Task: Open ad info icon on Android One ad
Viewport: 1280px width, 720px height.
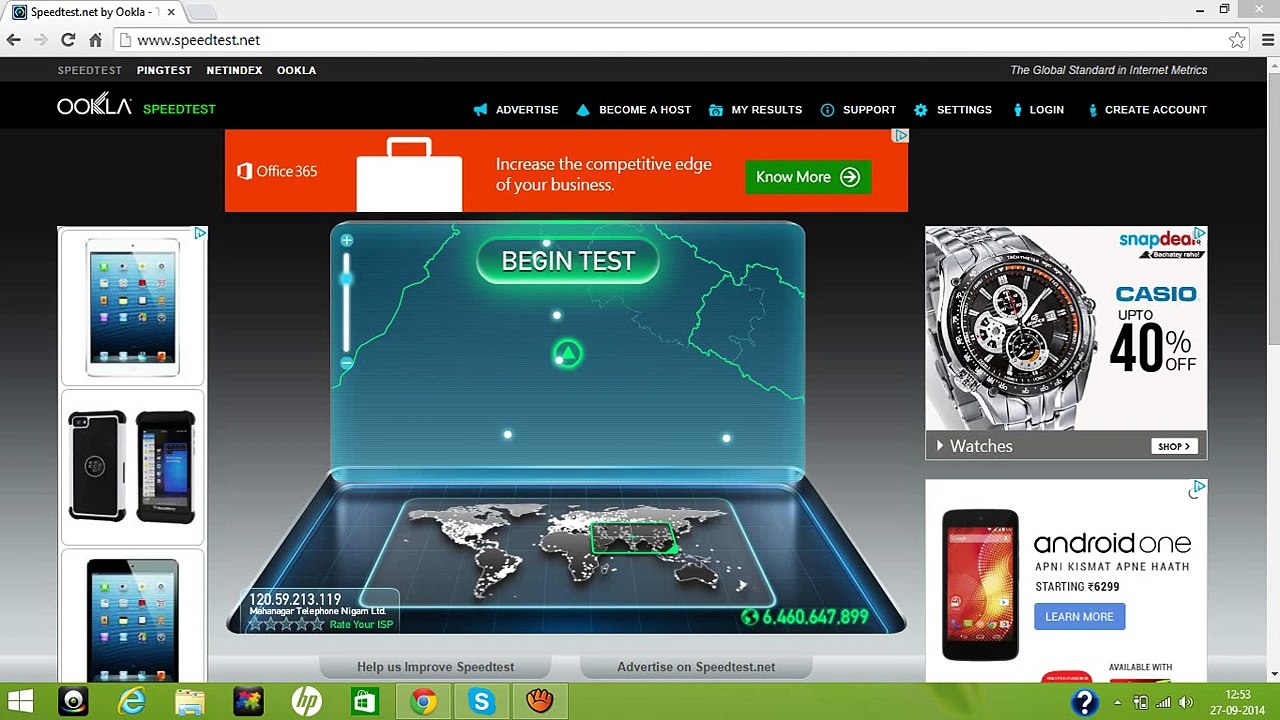Action: click(1198, 488)
